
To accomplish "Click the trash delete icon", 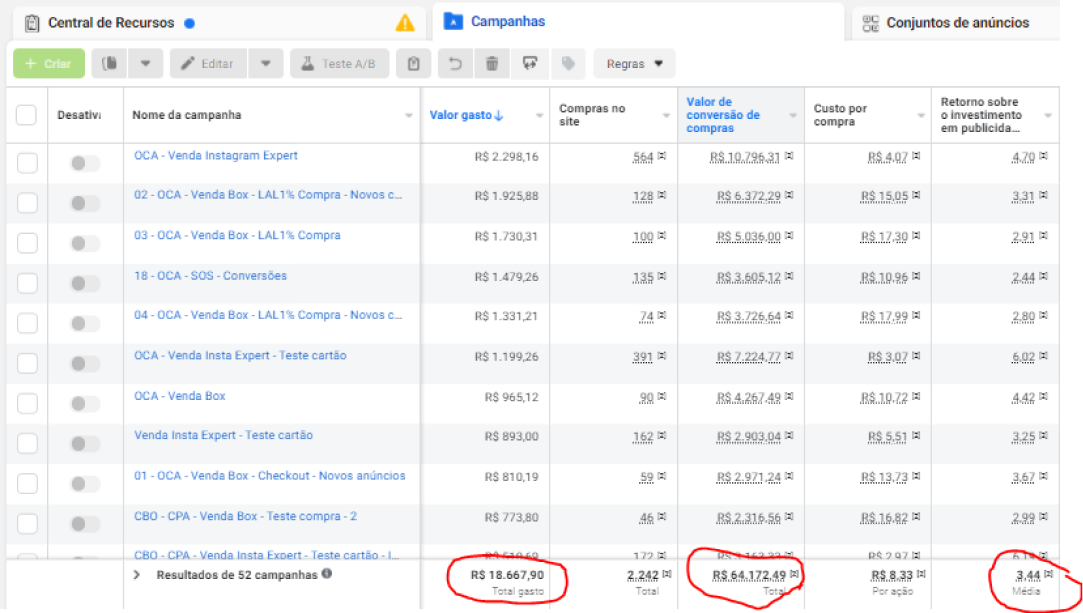I will [x=491, y=64].
